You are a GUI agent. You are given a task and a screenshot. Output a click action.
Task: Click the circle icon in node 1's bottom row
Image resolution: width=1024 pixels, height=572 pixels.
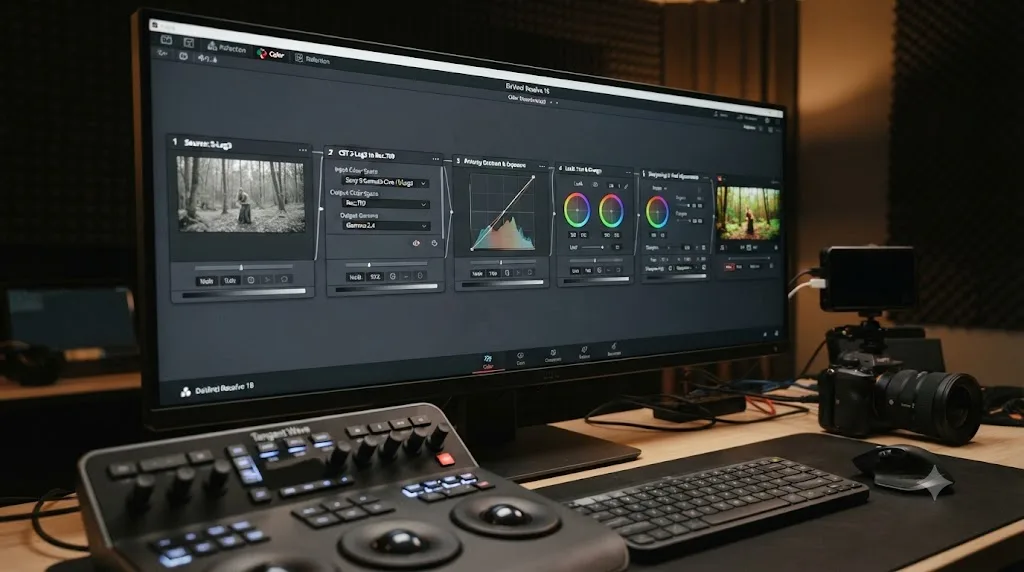251,279
